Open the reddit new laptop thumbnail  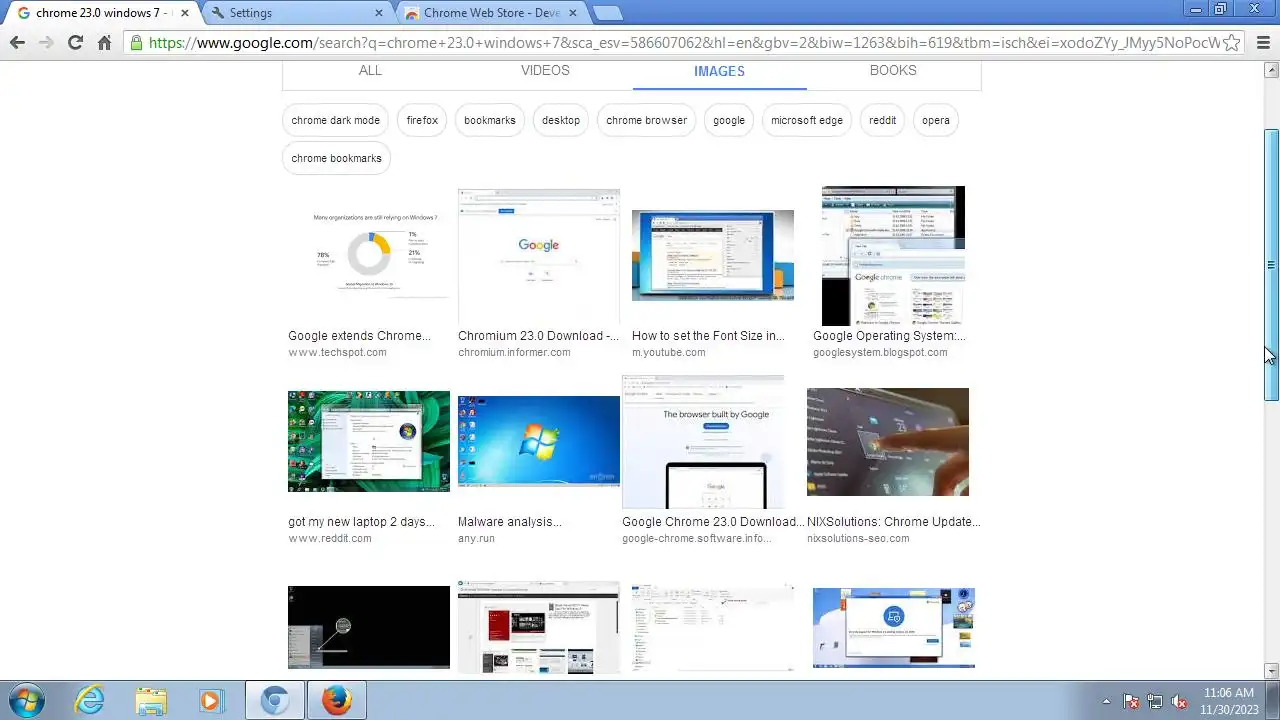click(369, 441)
